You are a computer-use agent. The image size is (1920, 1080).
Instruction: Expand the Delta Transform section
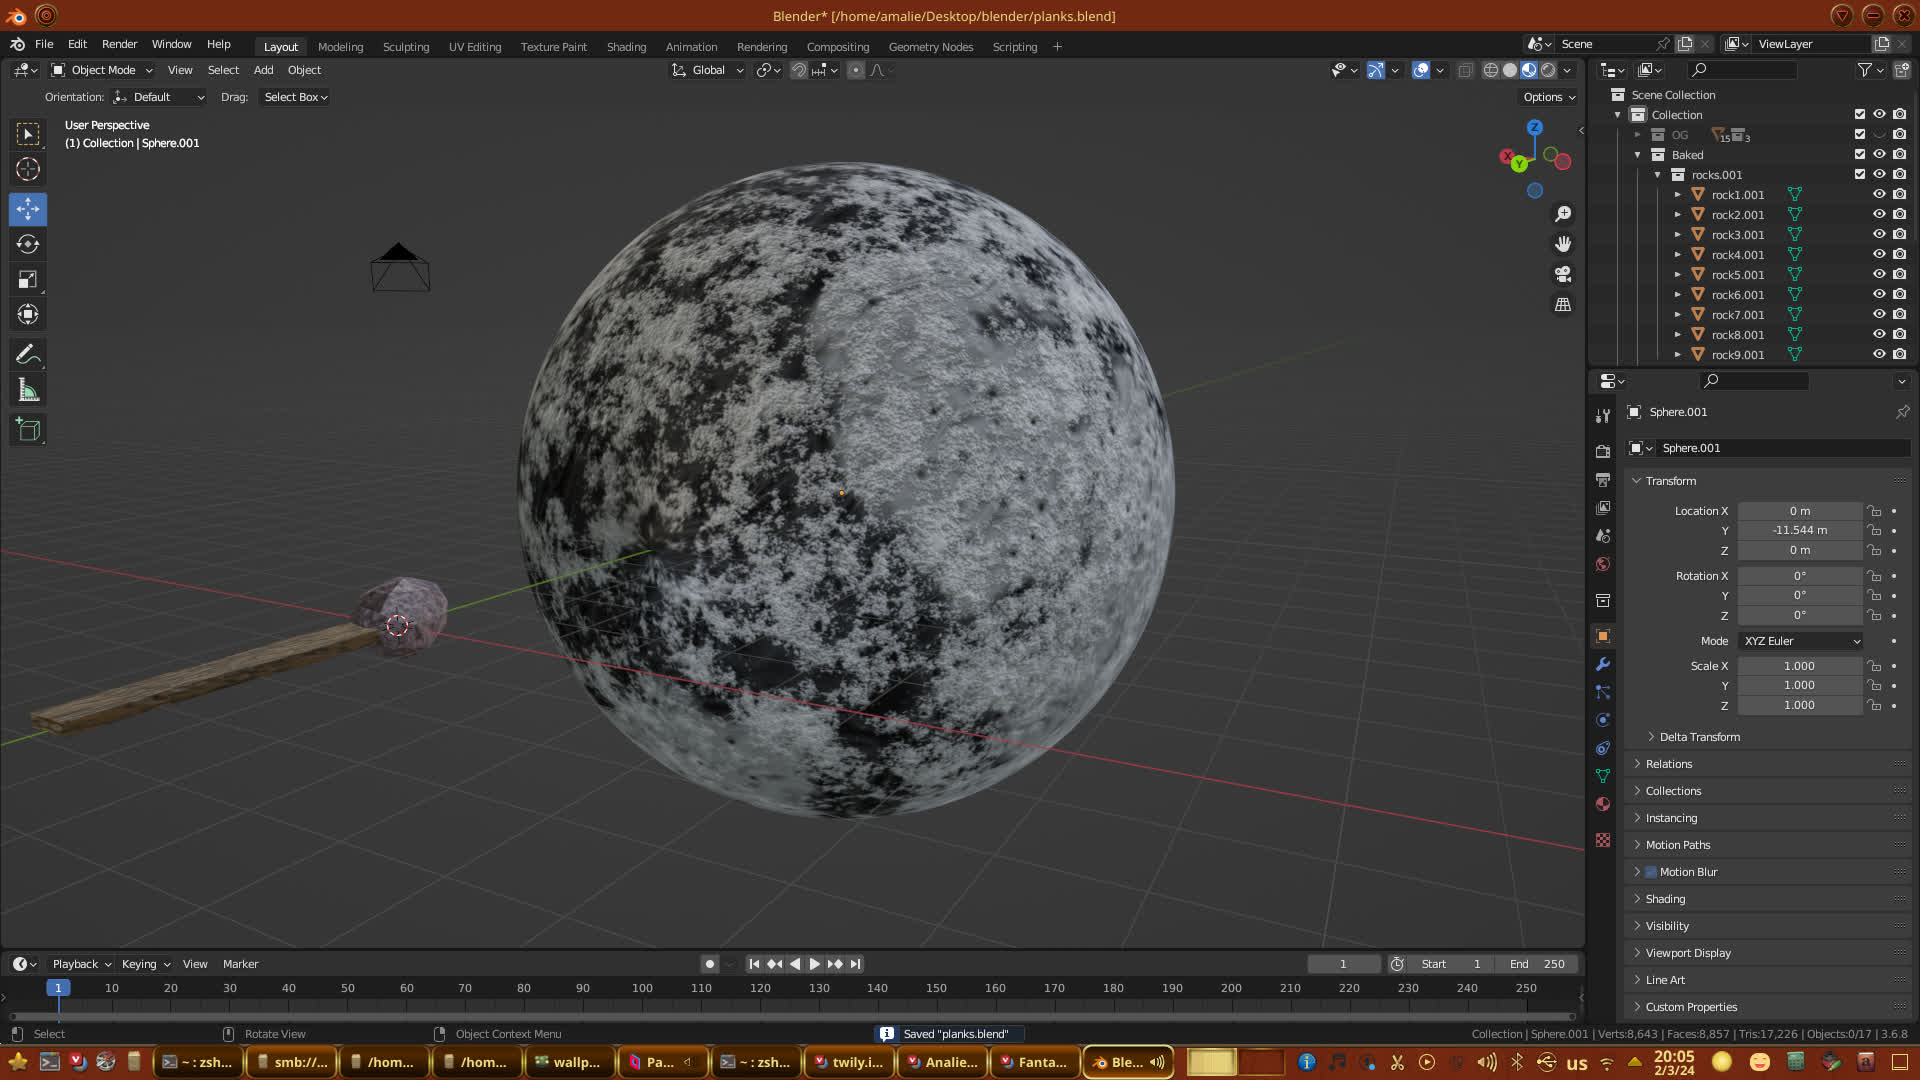click(x=1699, y=737)
